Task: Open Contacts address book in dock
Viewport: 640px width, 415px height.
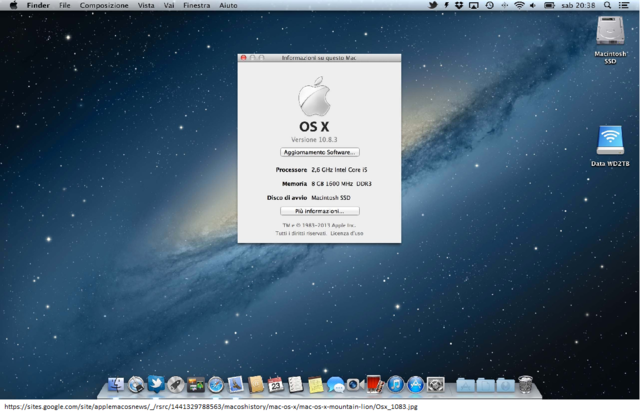Action: [256, 384]
